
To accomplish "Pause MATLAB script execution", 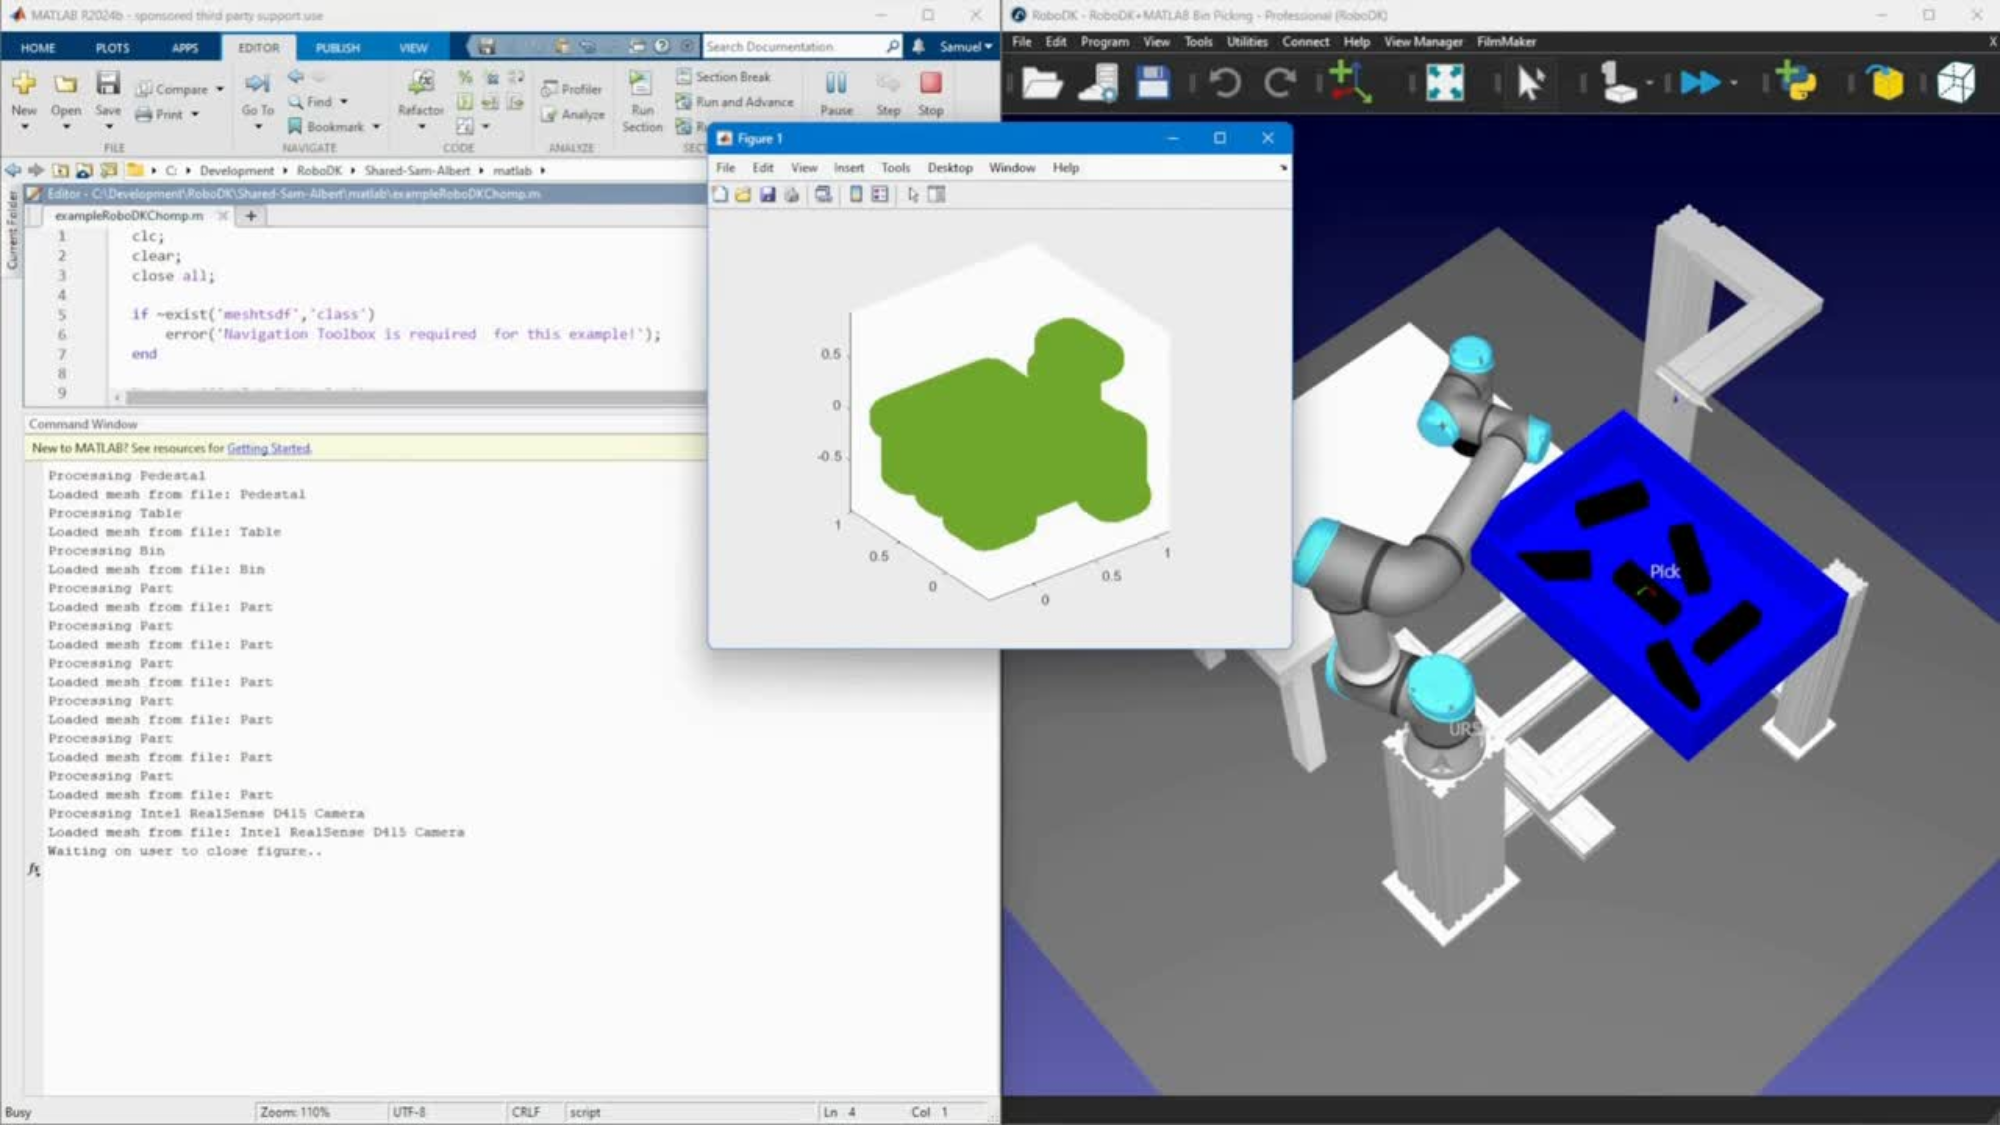I will click(x=836, y=92).
